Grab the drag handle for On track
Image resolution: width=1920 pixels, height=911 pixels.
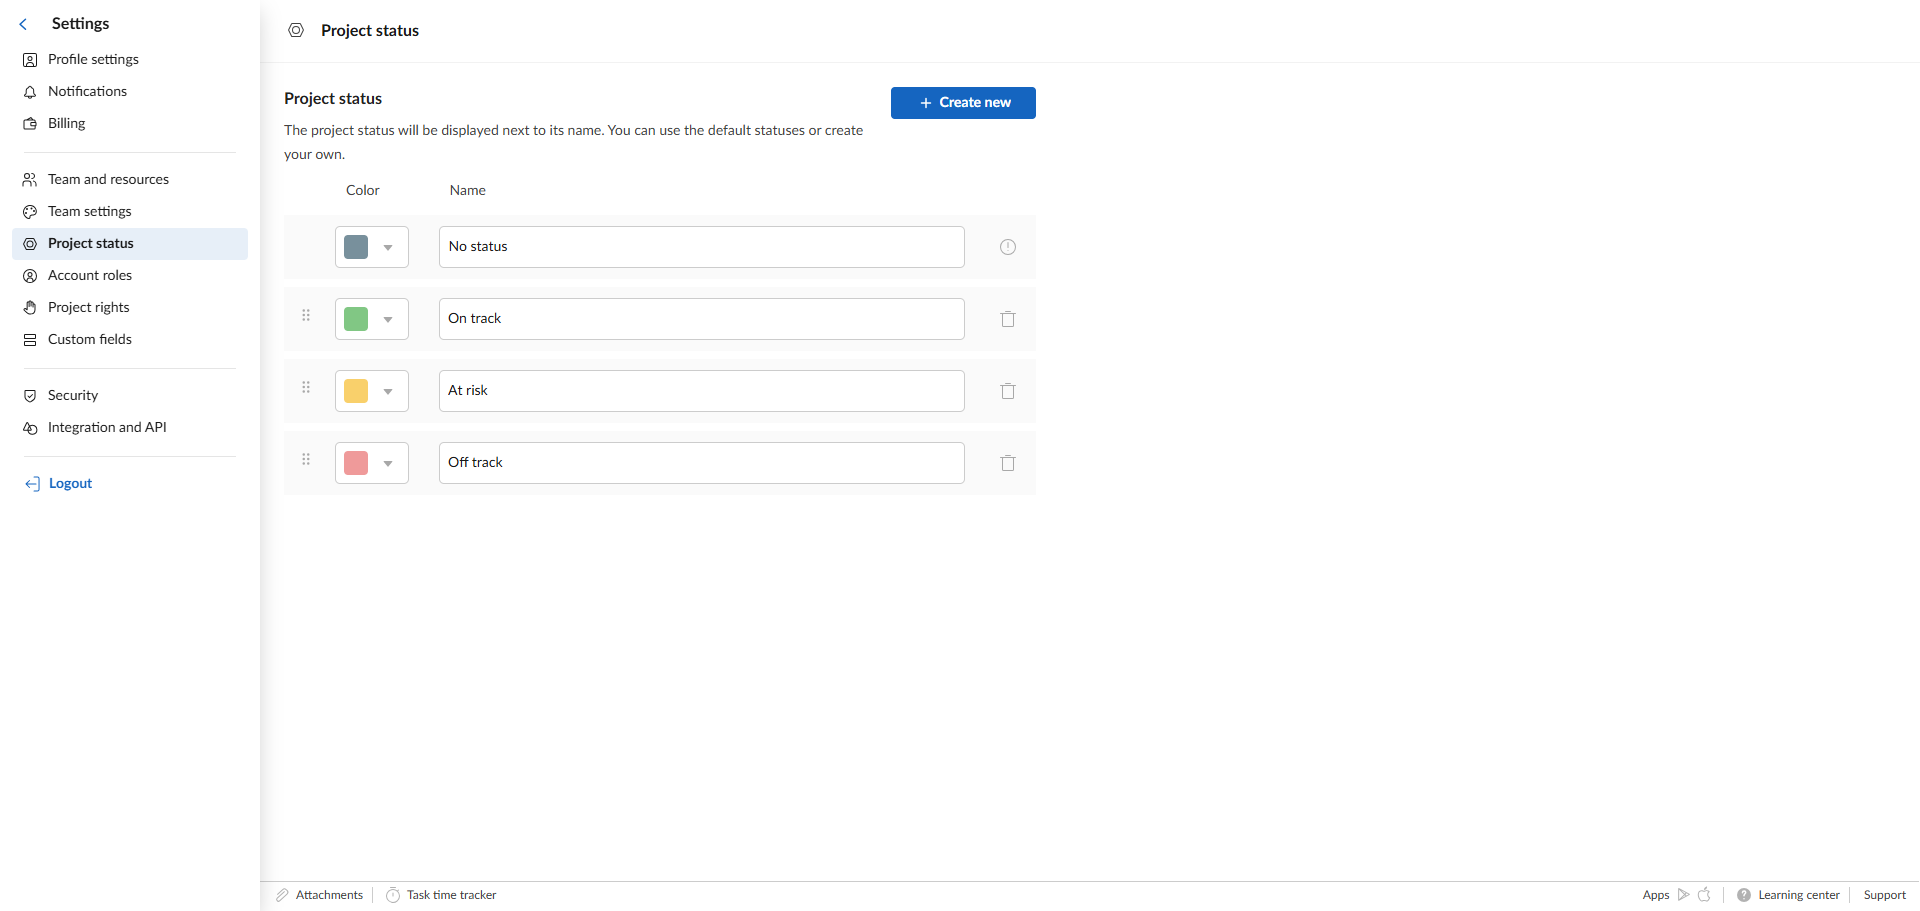[306, 316]
